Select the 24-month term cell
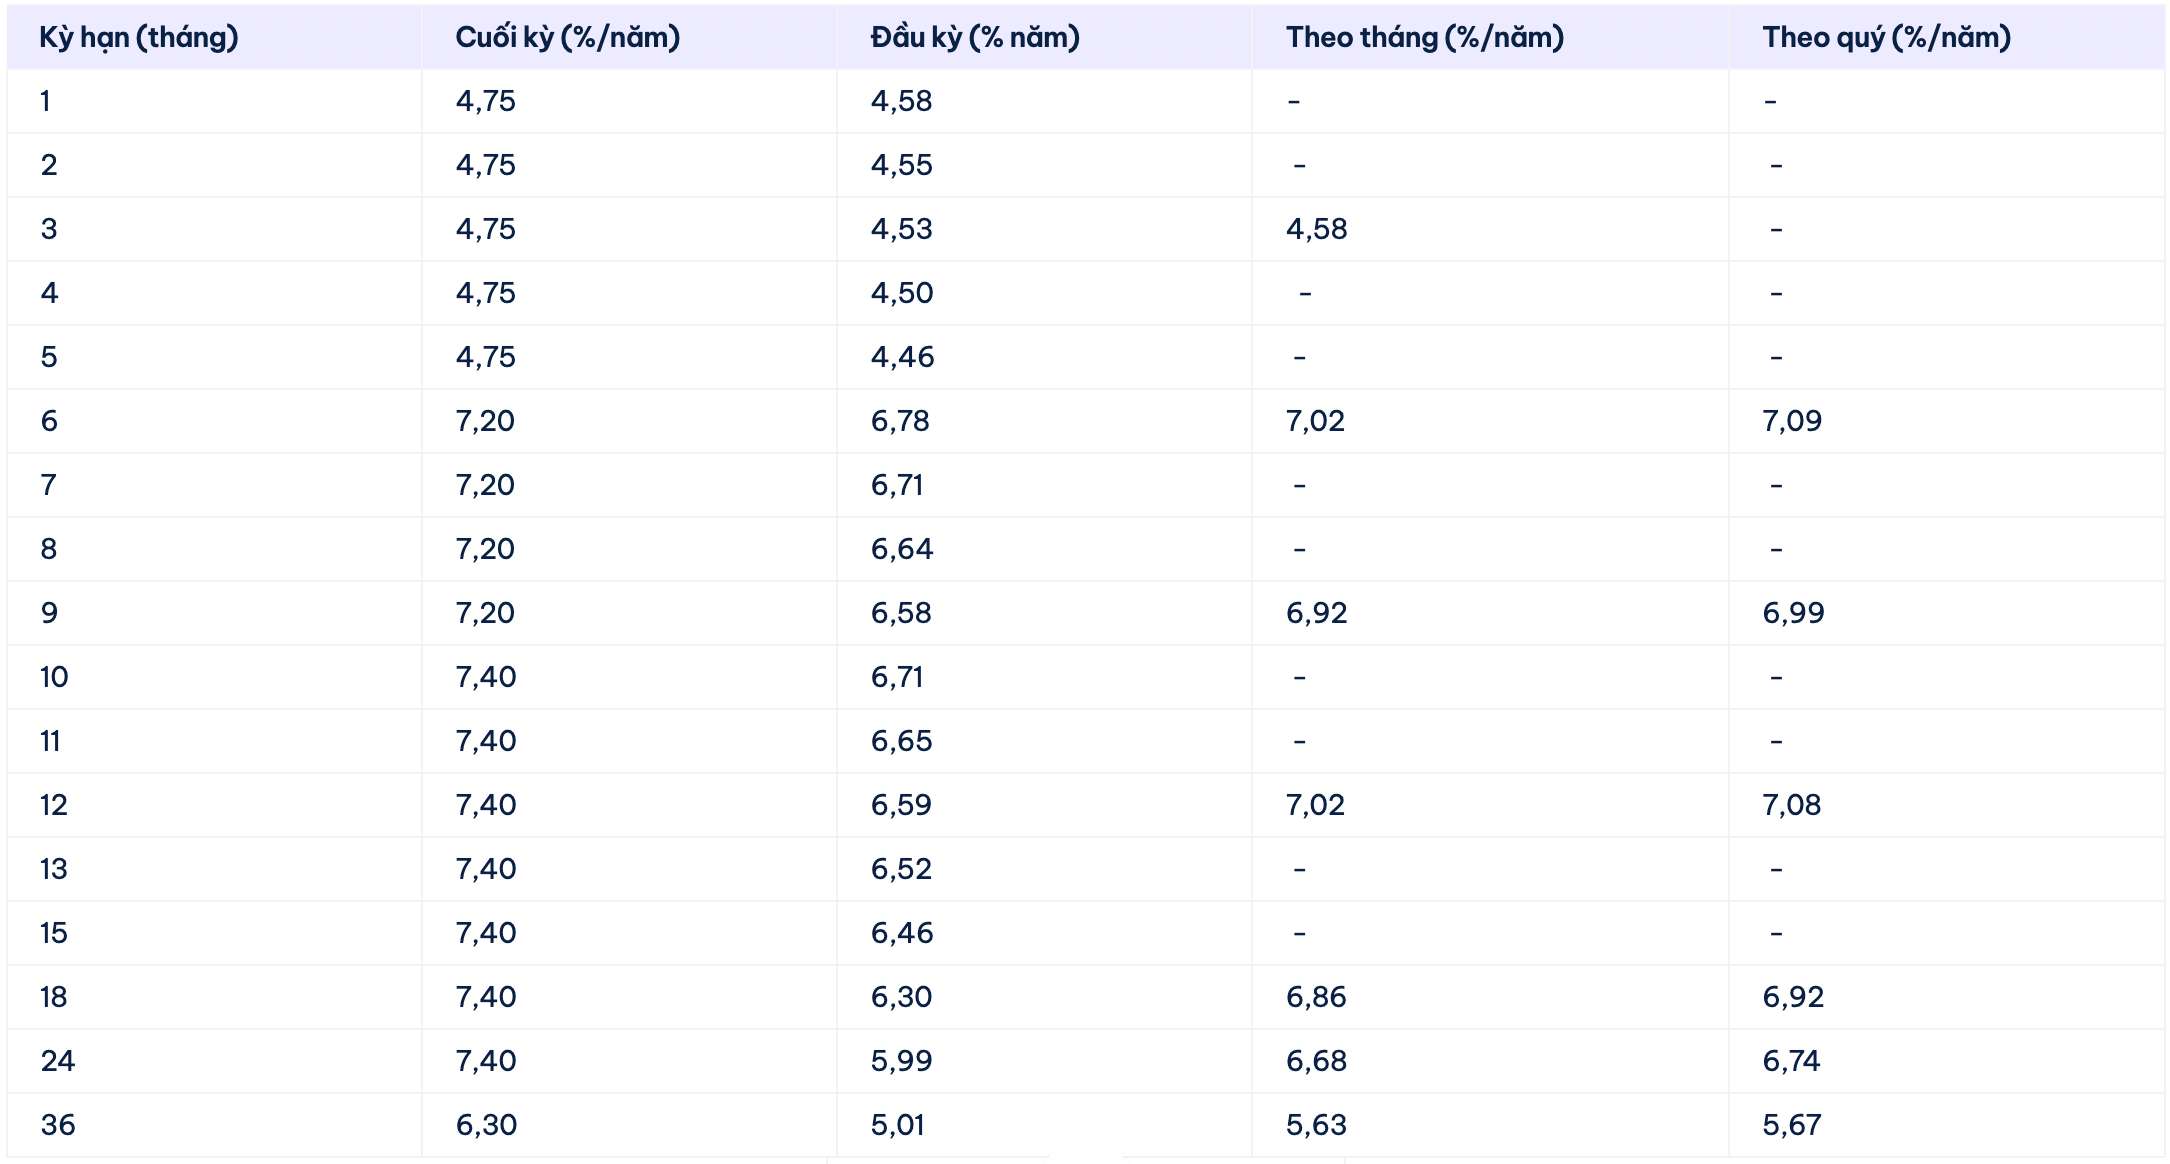This screenshot has height=1164, width=2170. click(x=58, y=1061)
